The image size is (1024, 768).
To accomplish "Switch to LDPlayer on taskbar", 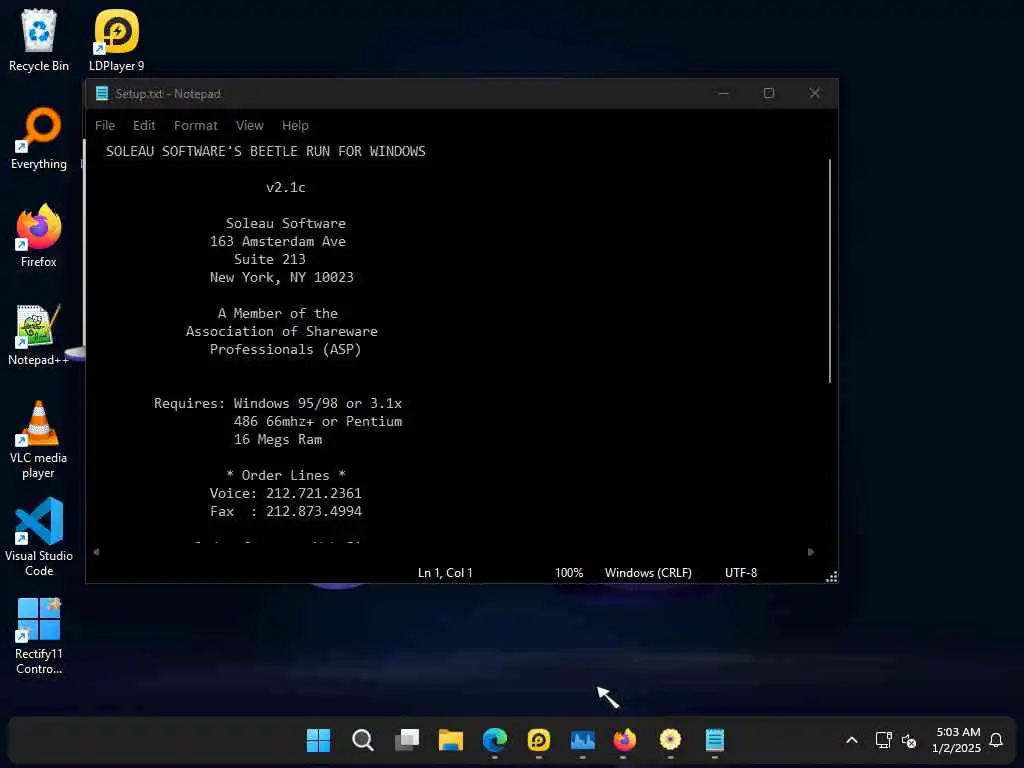I will (x=539, y=740).
